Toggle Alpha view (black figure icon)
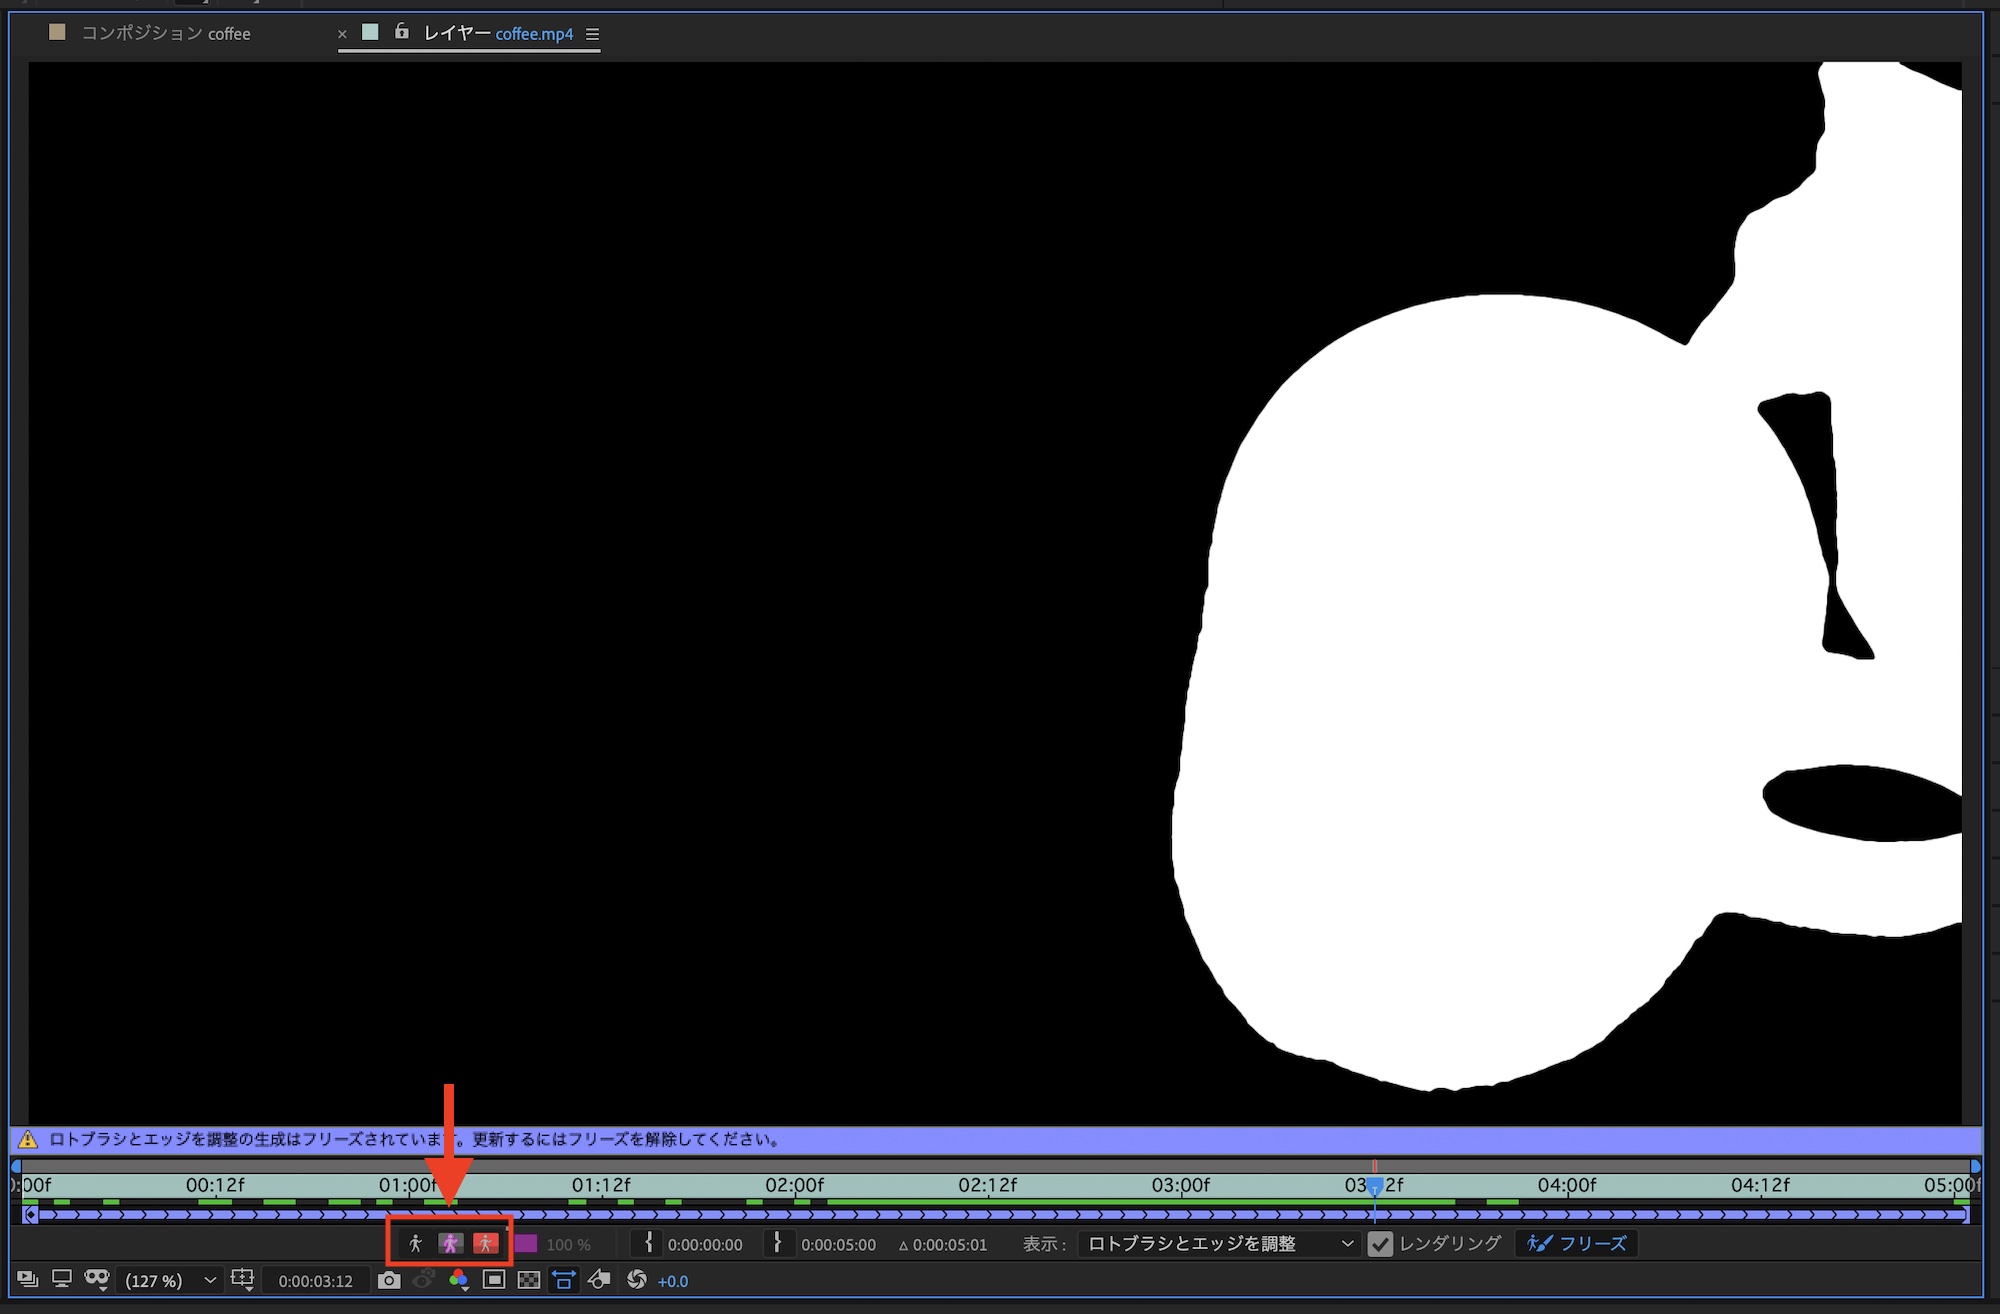This screenshot has width=2000, height=1314. click(x=416, y=1243)
